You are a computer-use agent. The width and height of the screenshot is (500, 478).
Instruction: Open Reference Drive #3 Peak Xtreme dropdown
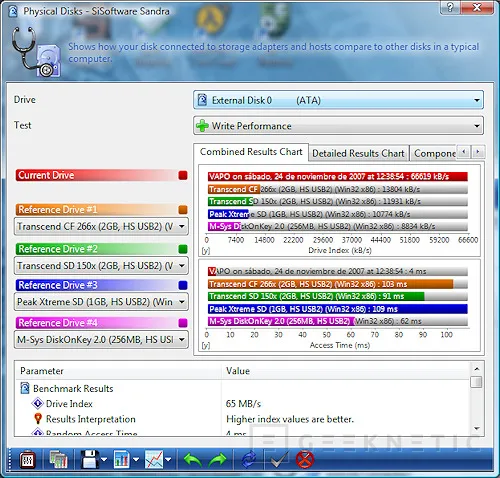pyautogui.click(x=101, y=302)
